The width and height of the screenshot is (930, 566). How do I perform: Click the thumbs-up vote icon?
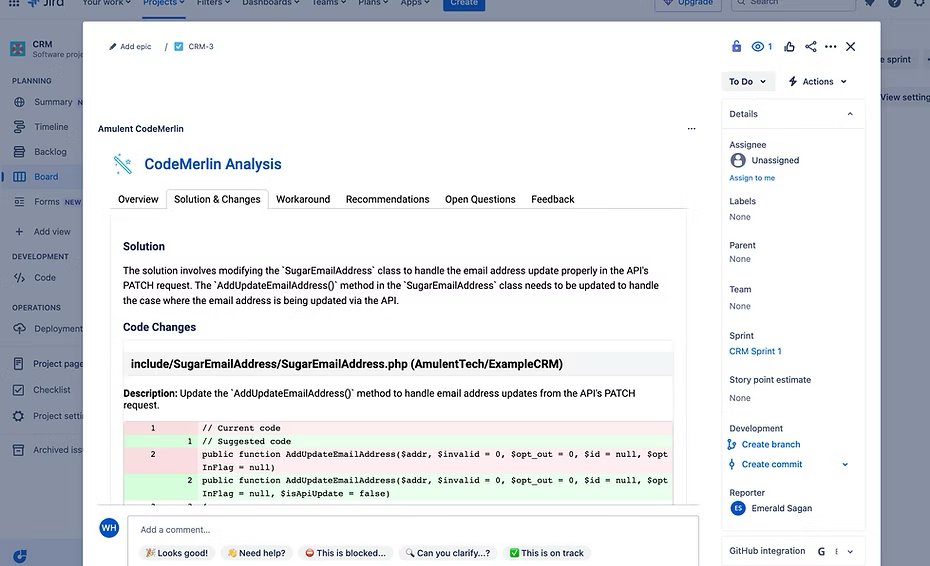tap(789, 46)
